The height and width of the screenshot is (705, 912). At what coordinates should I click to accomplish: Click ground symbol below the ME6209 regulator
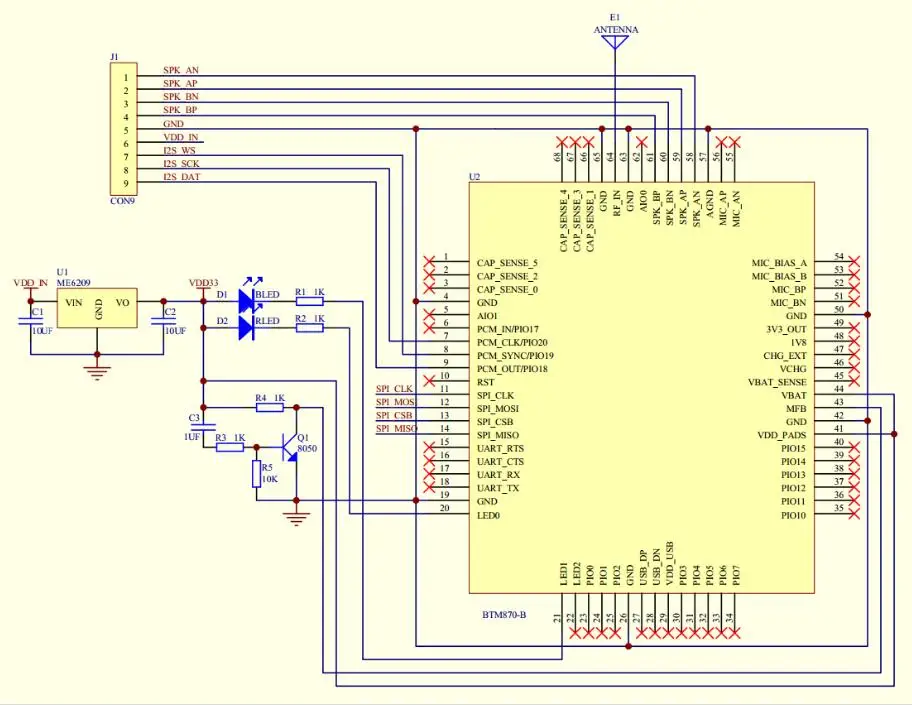[x=97, y=371]
